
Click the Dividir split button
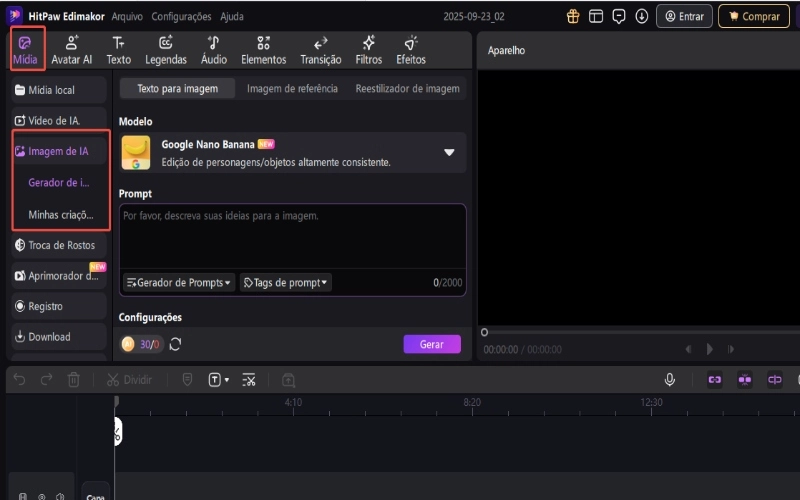129,380
